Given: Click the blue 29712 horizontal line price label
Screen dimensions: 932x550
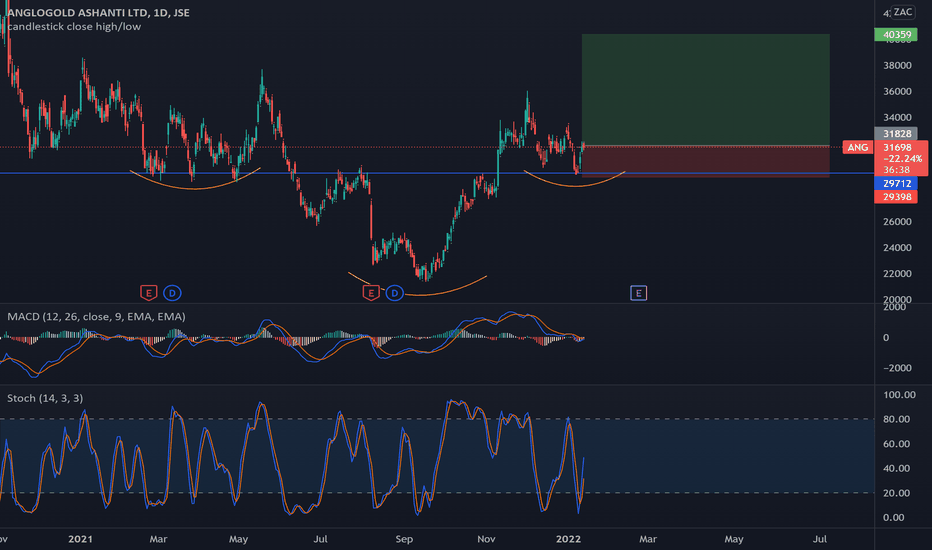Looking at the screenshot, I should point(896,183).
